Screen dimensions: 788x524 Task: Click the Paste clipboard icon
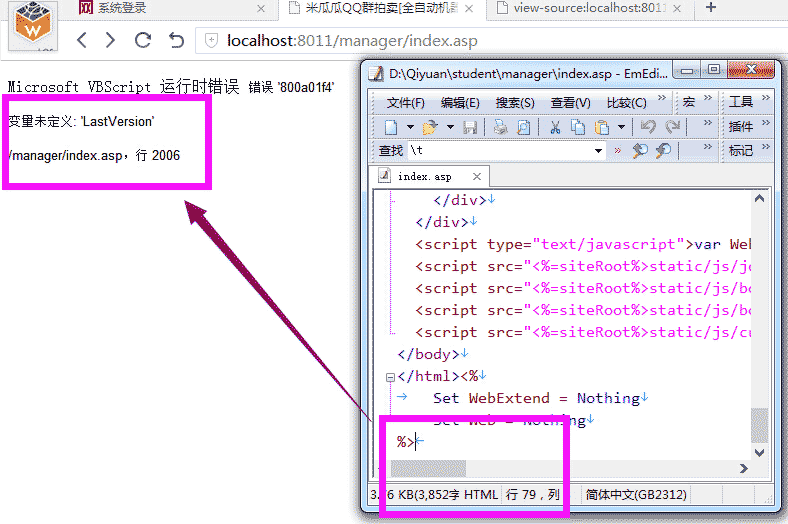coord(602,127)
